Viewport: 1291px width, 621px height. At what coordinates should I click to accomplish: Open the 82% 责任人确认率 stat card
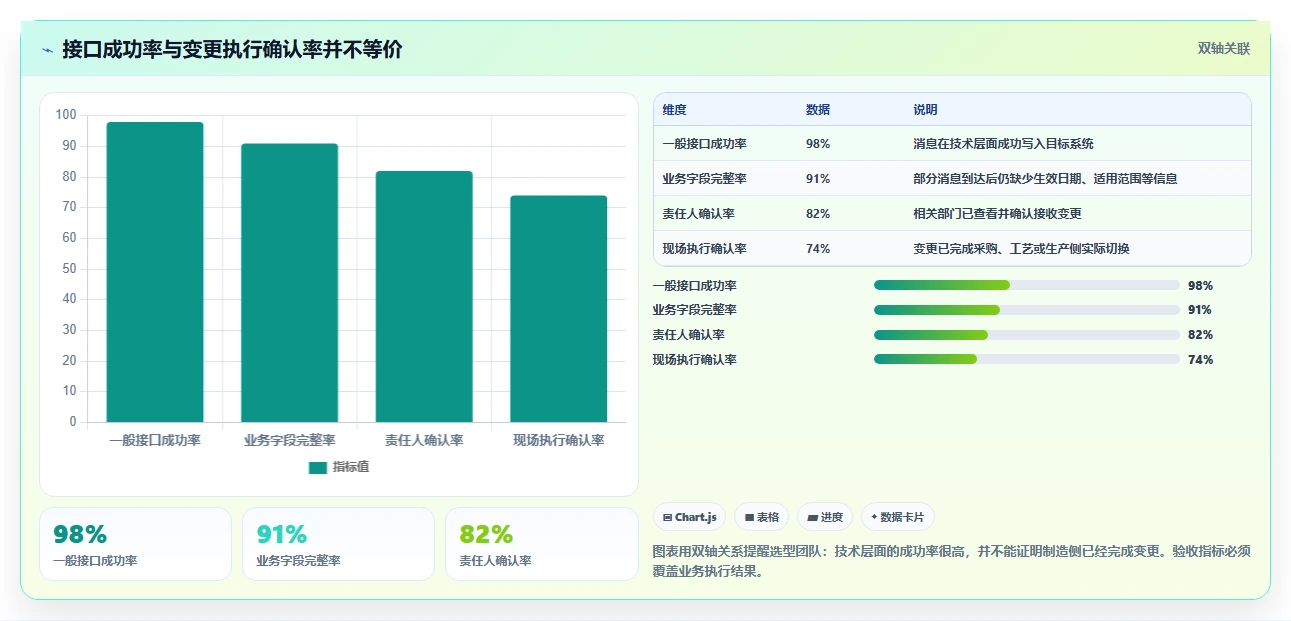pos(541,544)
